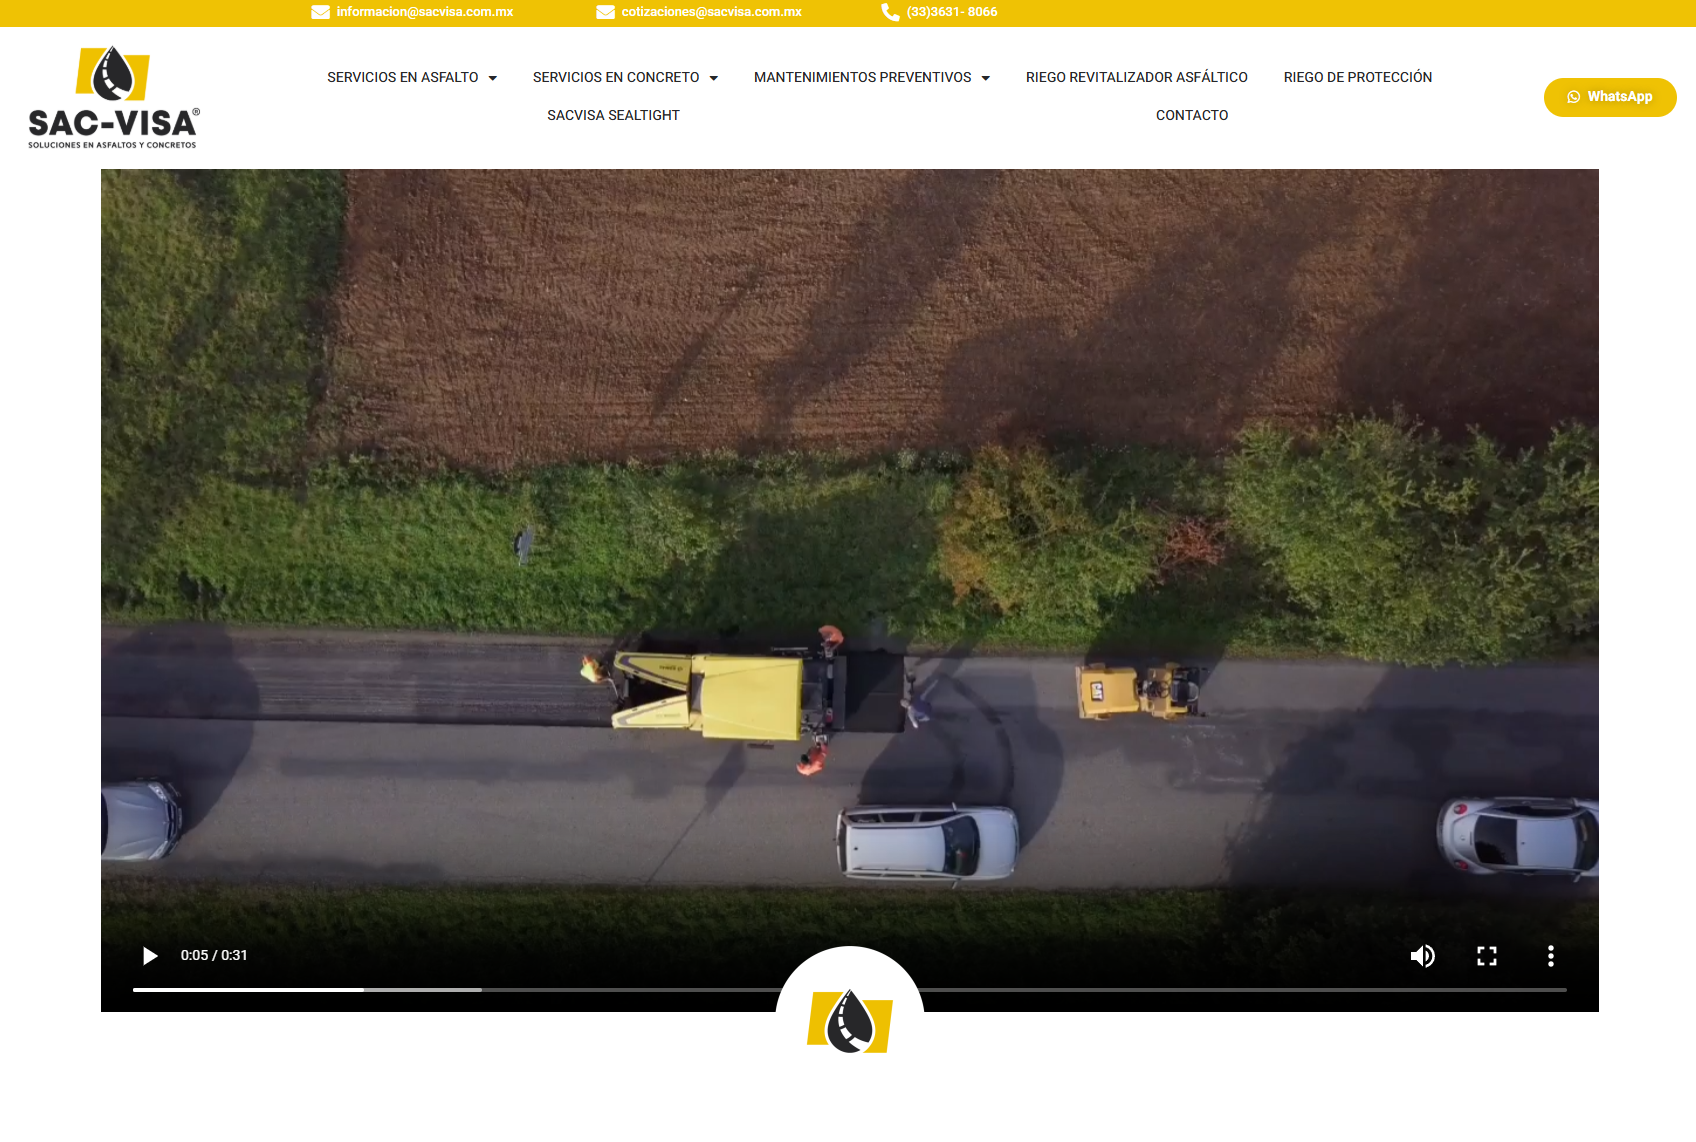Open the Sacvisa Sealtight menu item
This screenshot has height=1142, width=1696.
coord(613,115)
